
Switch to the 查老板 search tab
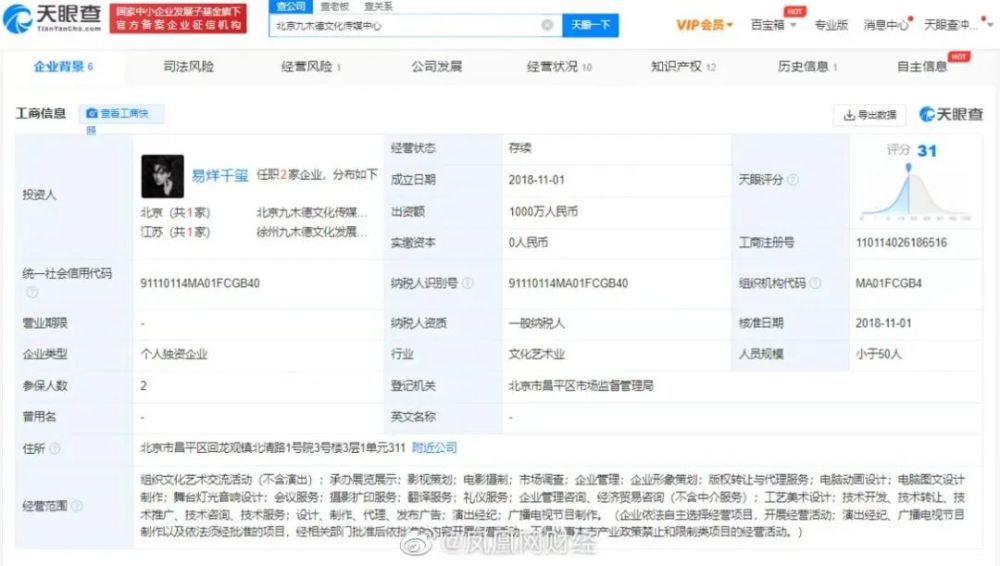334,6
